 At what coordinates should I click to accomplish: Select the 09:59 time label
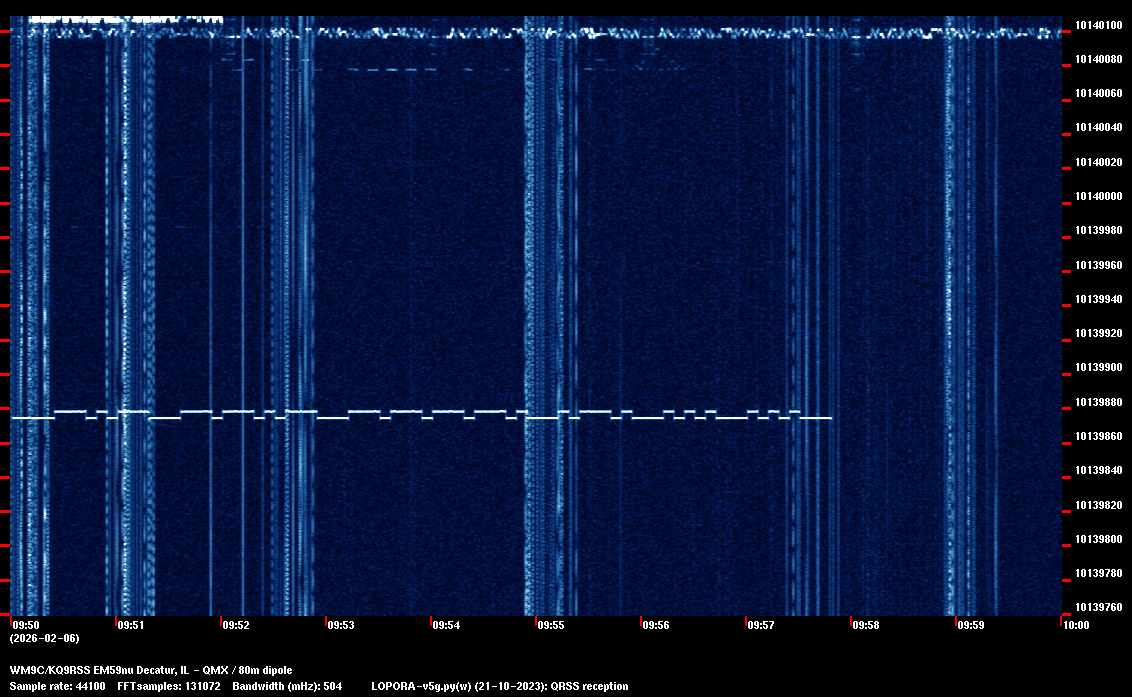pos(971,625)
